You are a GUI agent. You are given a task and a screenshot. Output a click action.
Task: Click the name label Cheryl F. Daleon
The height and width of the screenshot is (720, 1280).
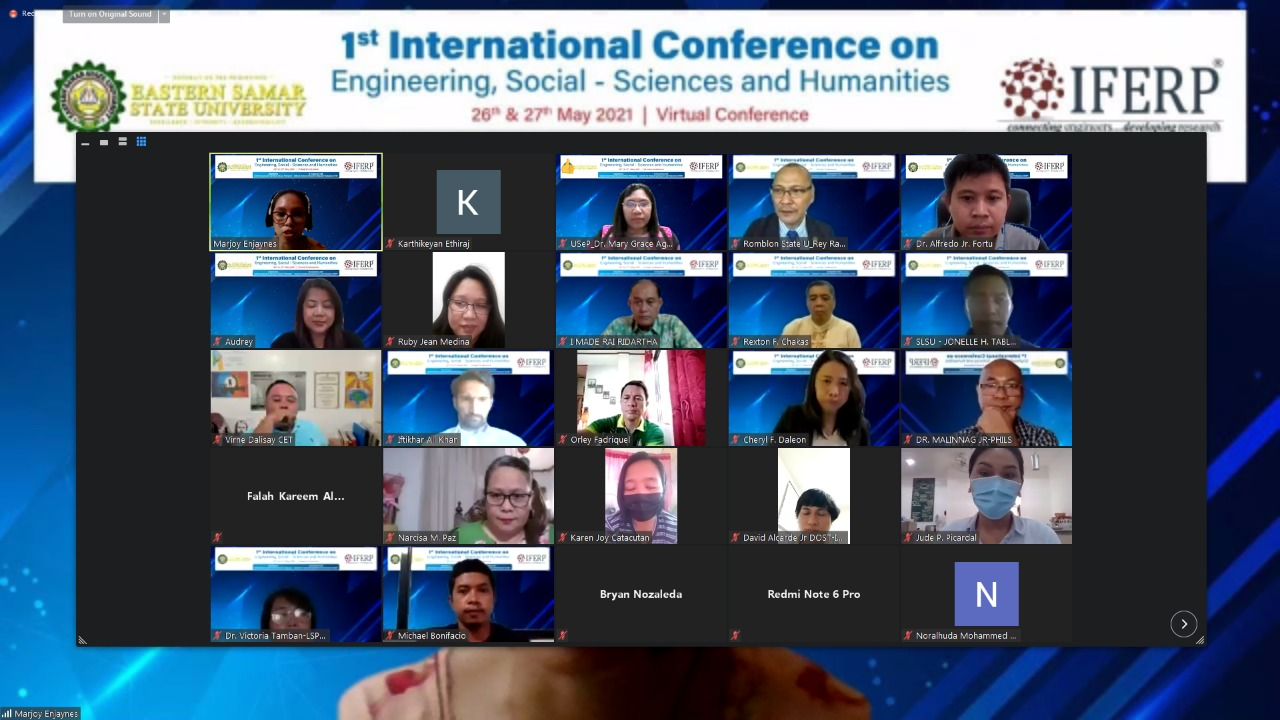(775, 440)
